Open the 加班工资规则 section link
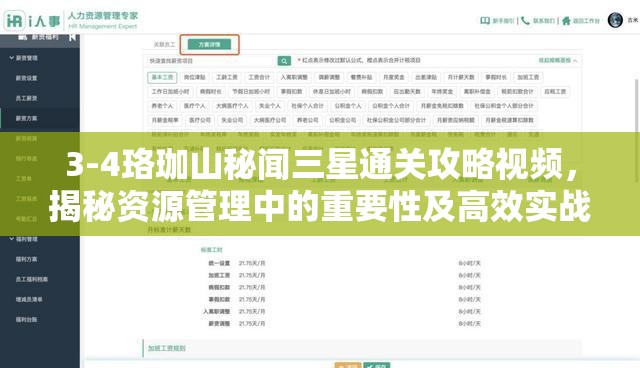The height and width of the screenshot is (368, 640). (x=167, y=348)
